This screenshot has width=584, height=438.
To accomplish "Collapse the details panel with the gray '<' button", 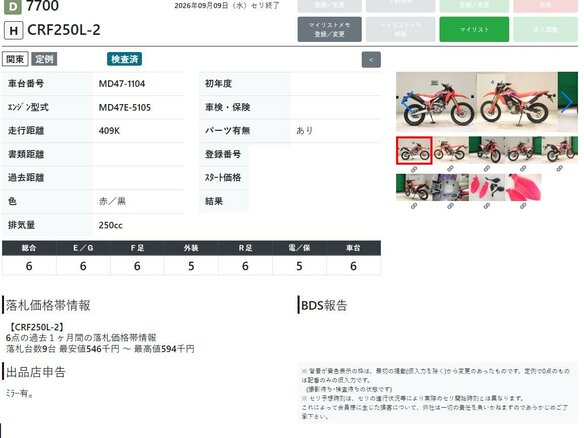I will [x=371, y=60].
